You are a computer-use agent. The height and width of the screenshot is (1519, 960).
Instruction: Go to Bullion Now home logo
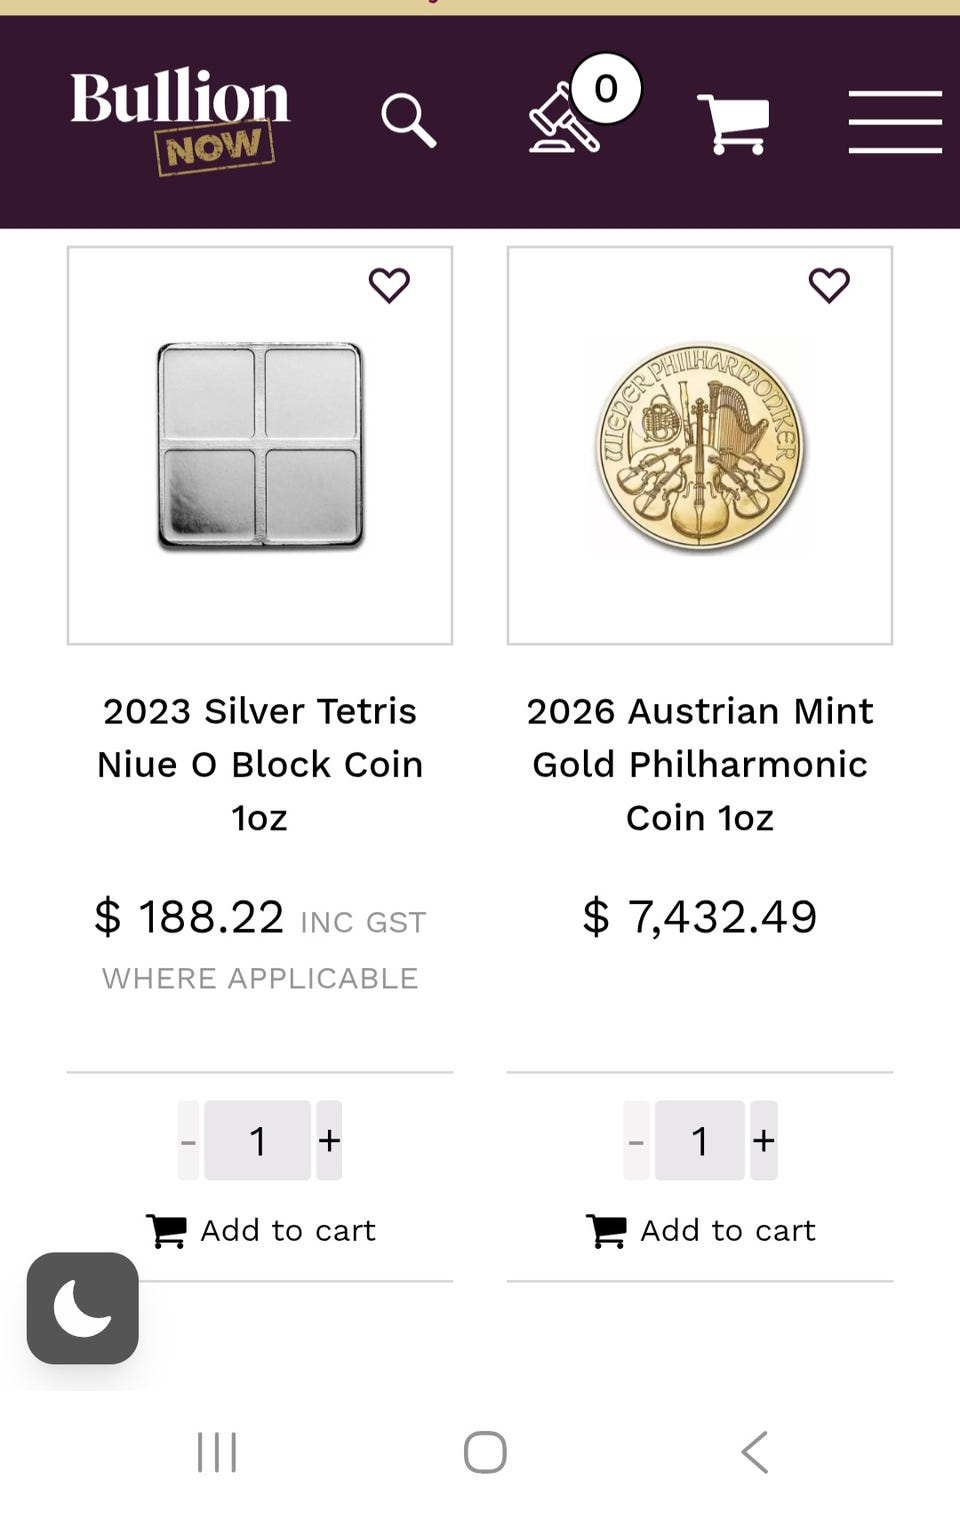coord(180,119)
